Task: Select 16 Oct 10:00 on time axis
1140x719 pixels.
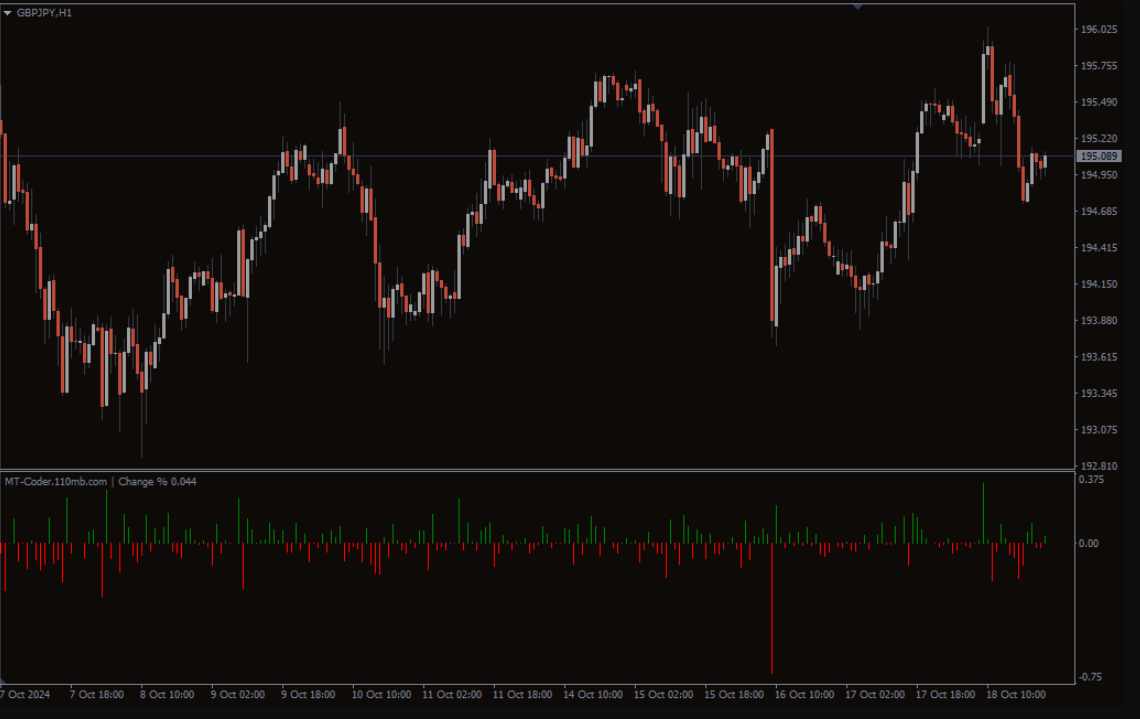Action: point(805,694)
